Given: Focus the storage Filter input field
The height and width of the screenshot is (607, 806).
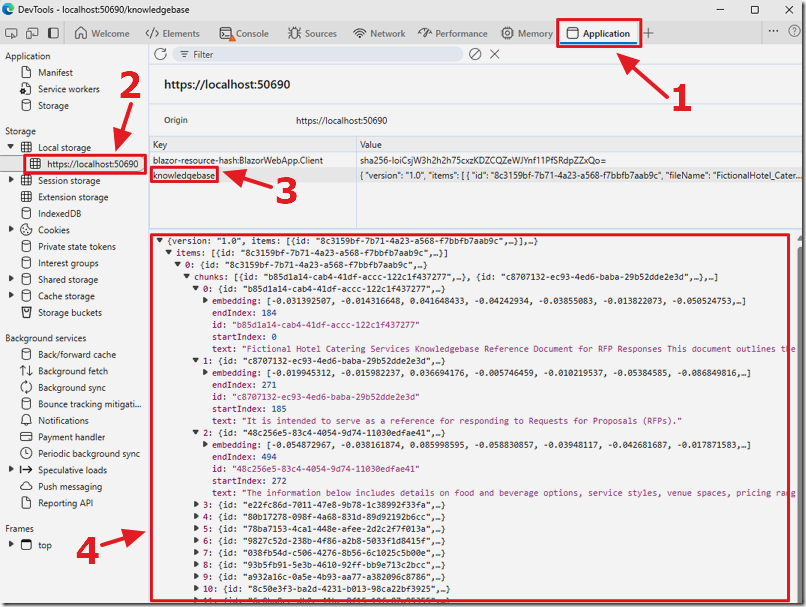Looking at the screenshot, I should pos(318,54).
